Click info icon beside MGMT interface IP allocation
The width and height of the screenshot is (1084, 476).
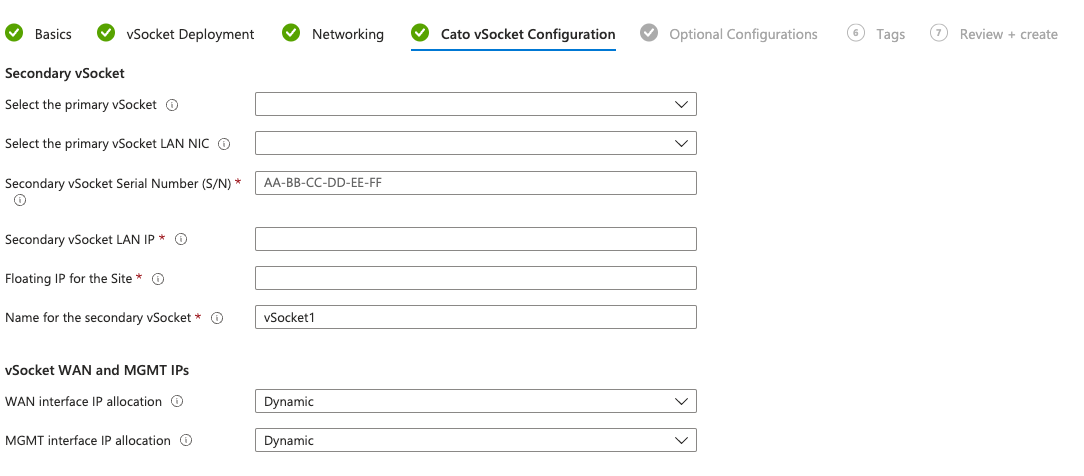(x=186, y=441)
